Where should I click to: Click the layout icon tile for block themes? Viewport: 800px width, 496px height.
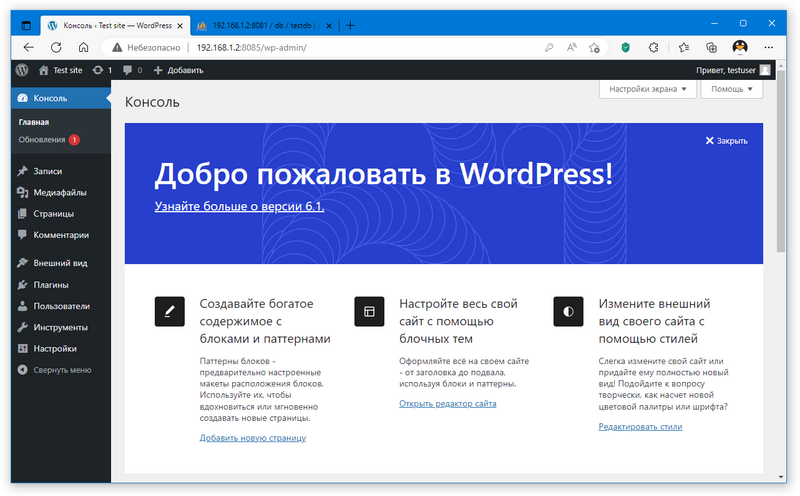369,311
